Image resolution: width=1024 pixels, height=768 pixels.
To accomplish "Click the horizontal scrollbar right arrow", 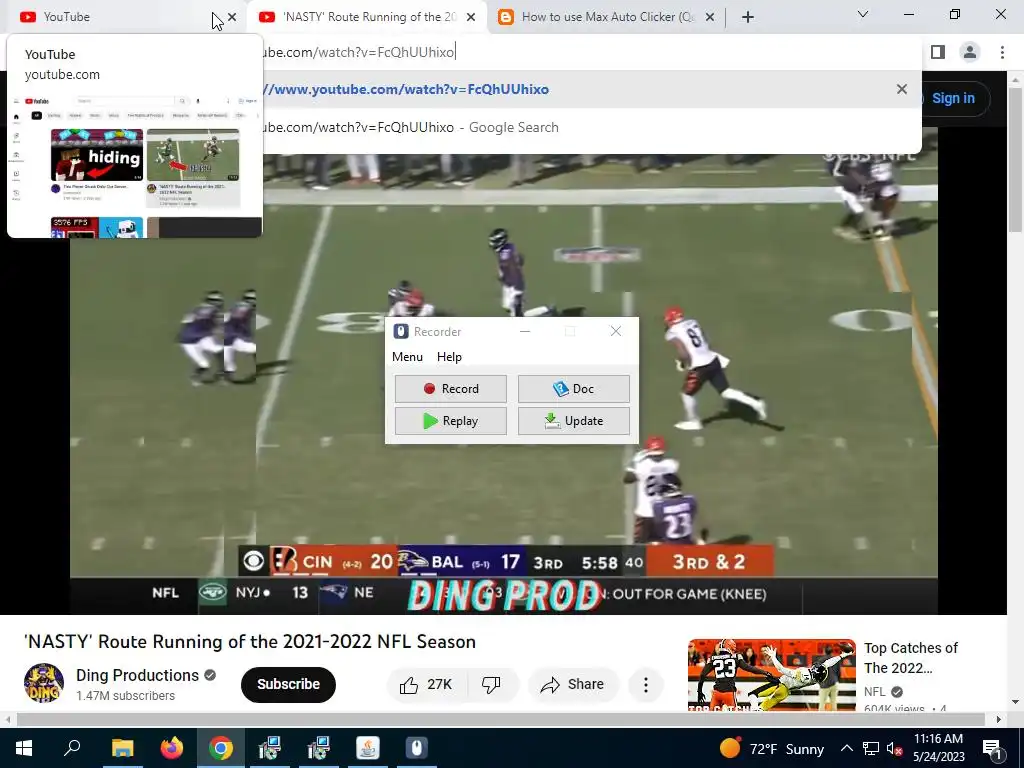I will tap(999, 720).
